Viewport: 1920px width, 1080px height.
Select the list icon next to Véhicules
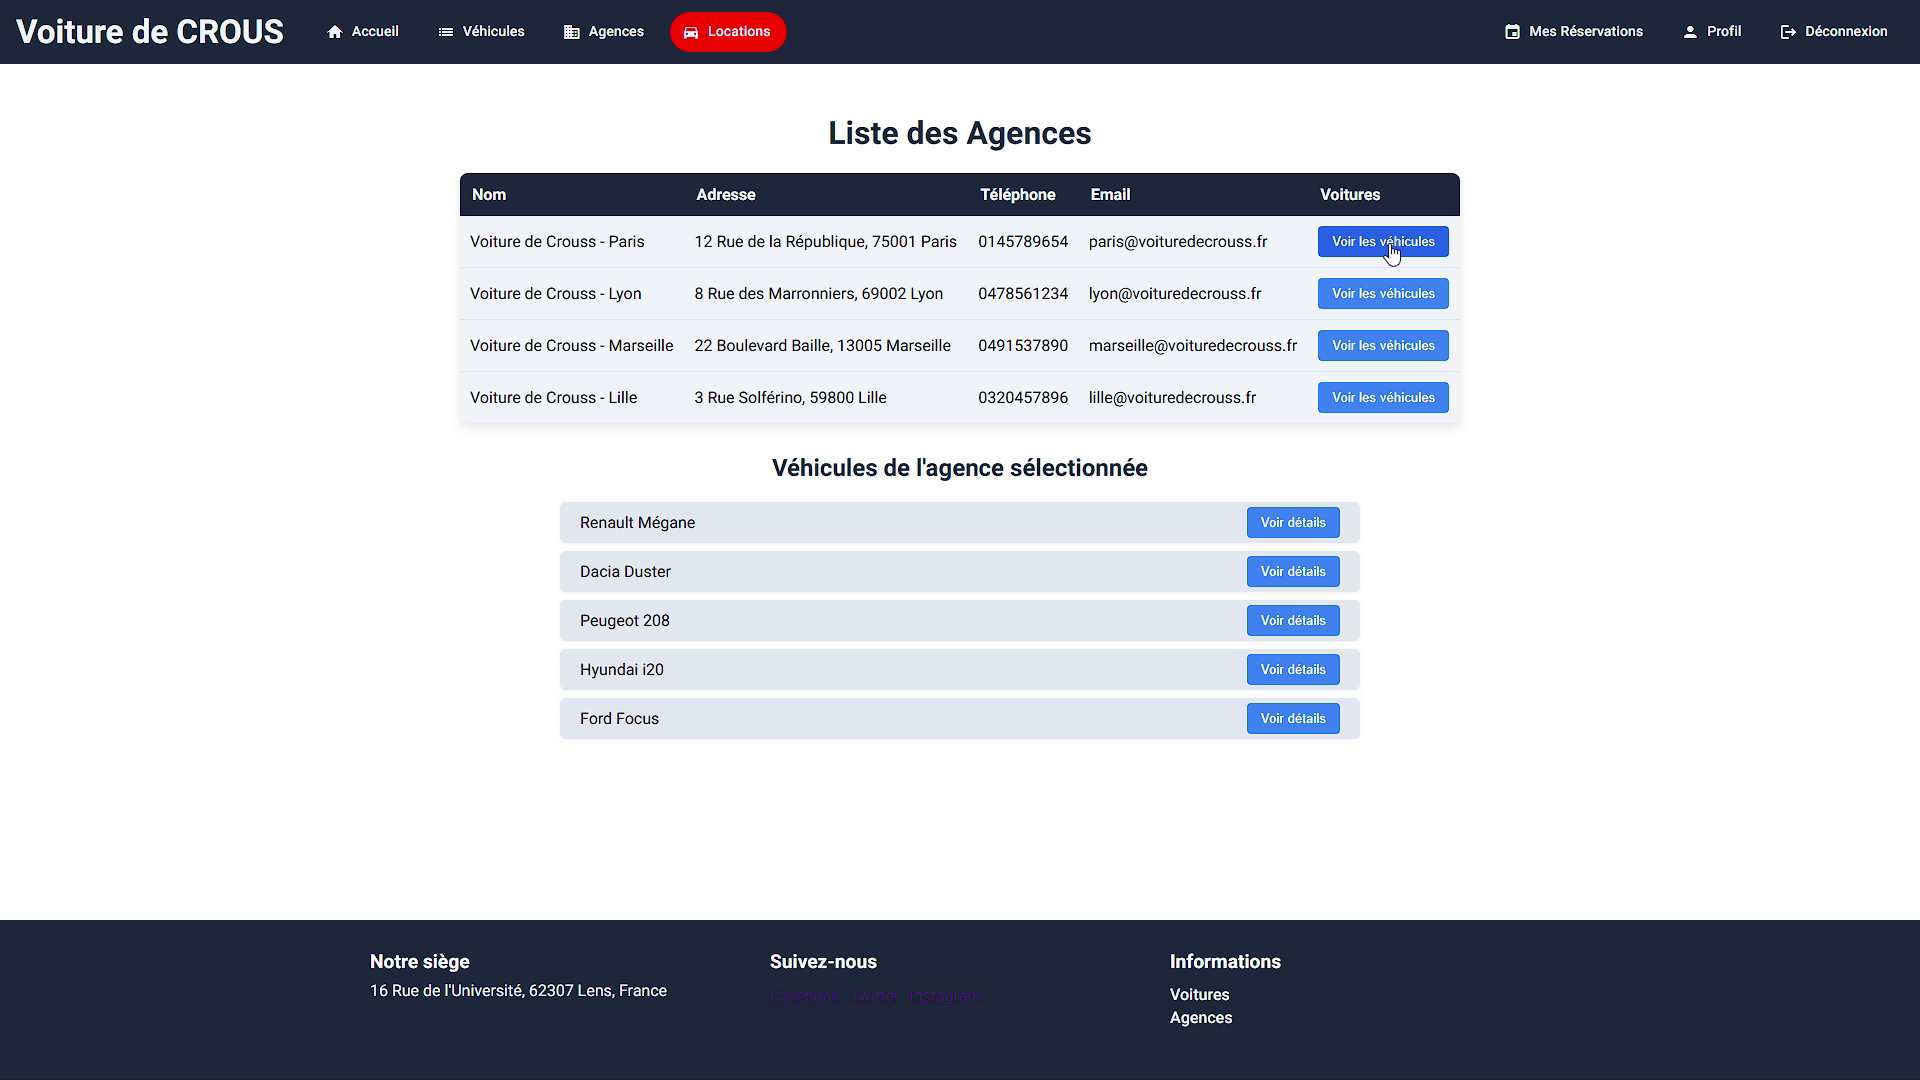pos(445,31)
